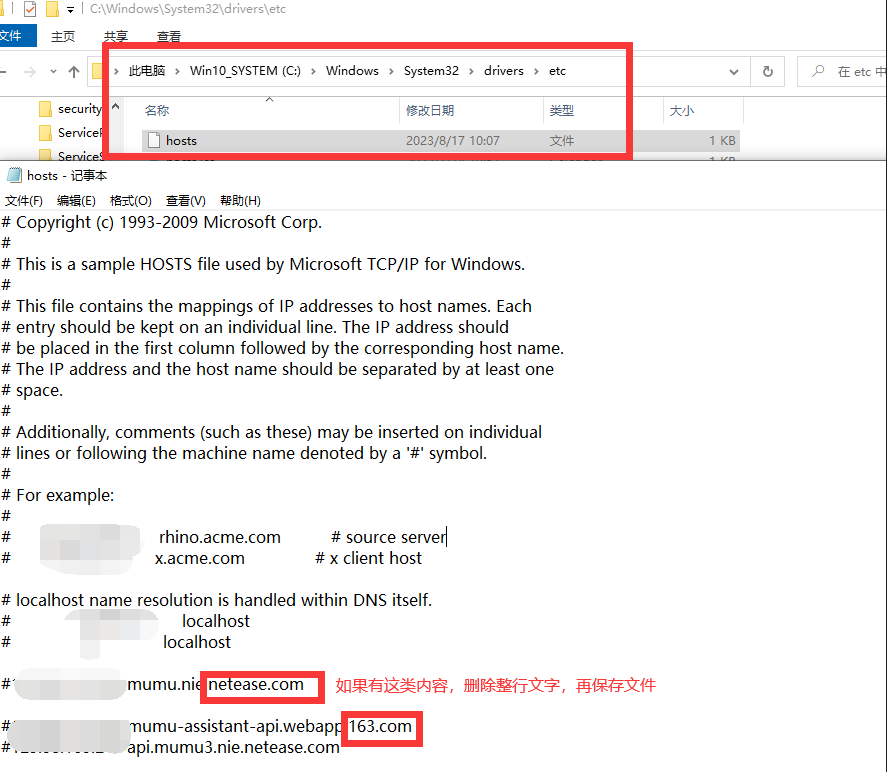Click 'mumu-assistant-api.webapp' hosts entry
887x772 pixels.
tap(236, 726)
